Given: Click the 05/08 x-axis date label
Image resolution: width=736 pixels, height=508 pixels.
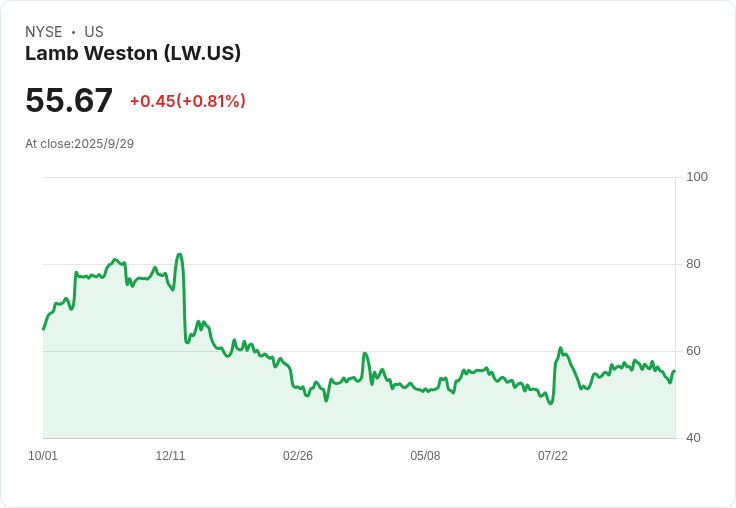Looking at the screenshot, I should (425, 456).
